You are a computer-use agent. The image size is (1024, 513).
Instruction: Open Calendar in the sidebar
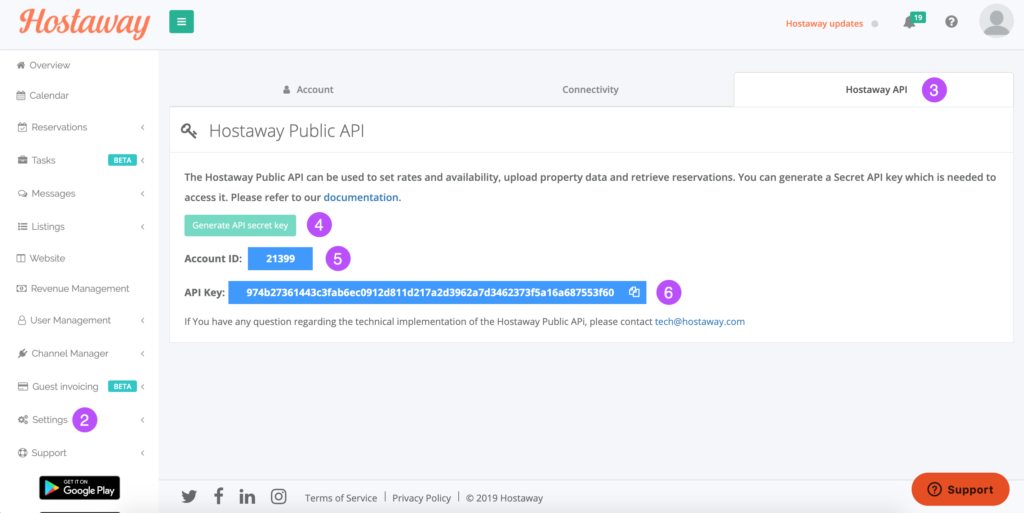coord(49,95)
